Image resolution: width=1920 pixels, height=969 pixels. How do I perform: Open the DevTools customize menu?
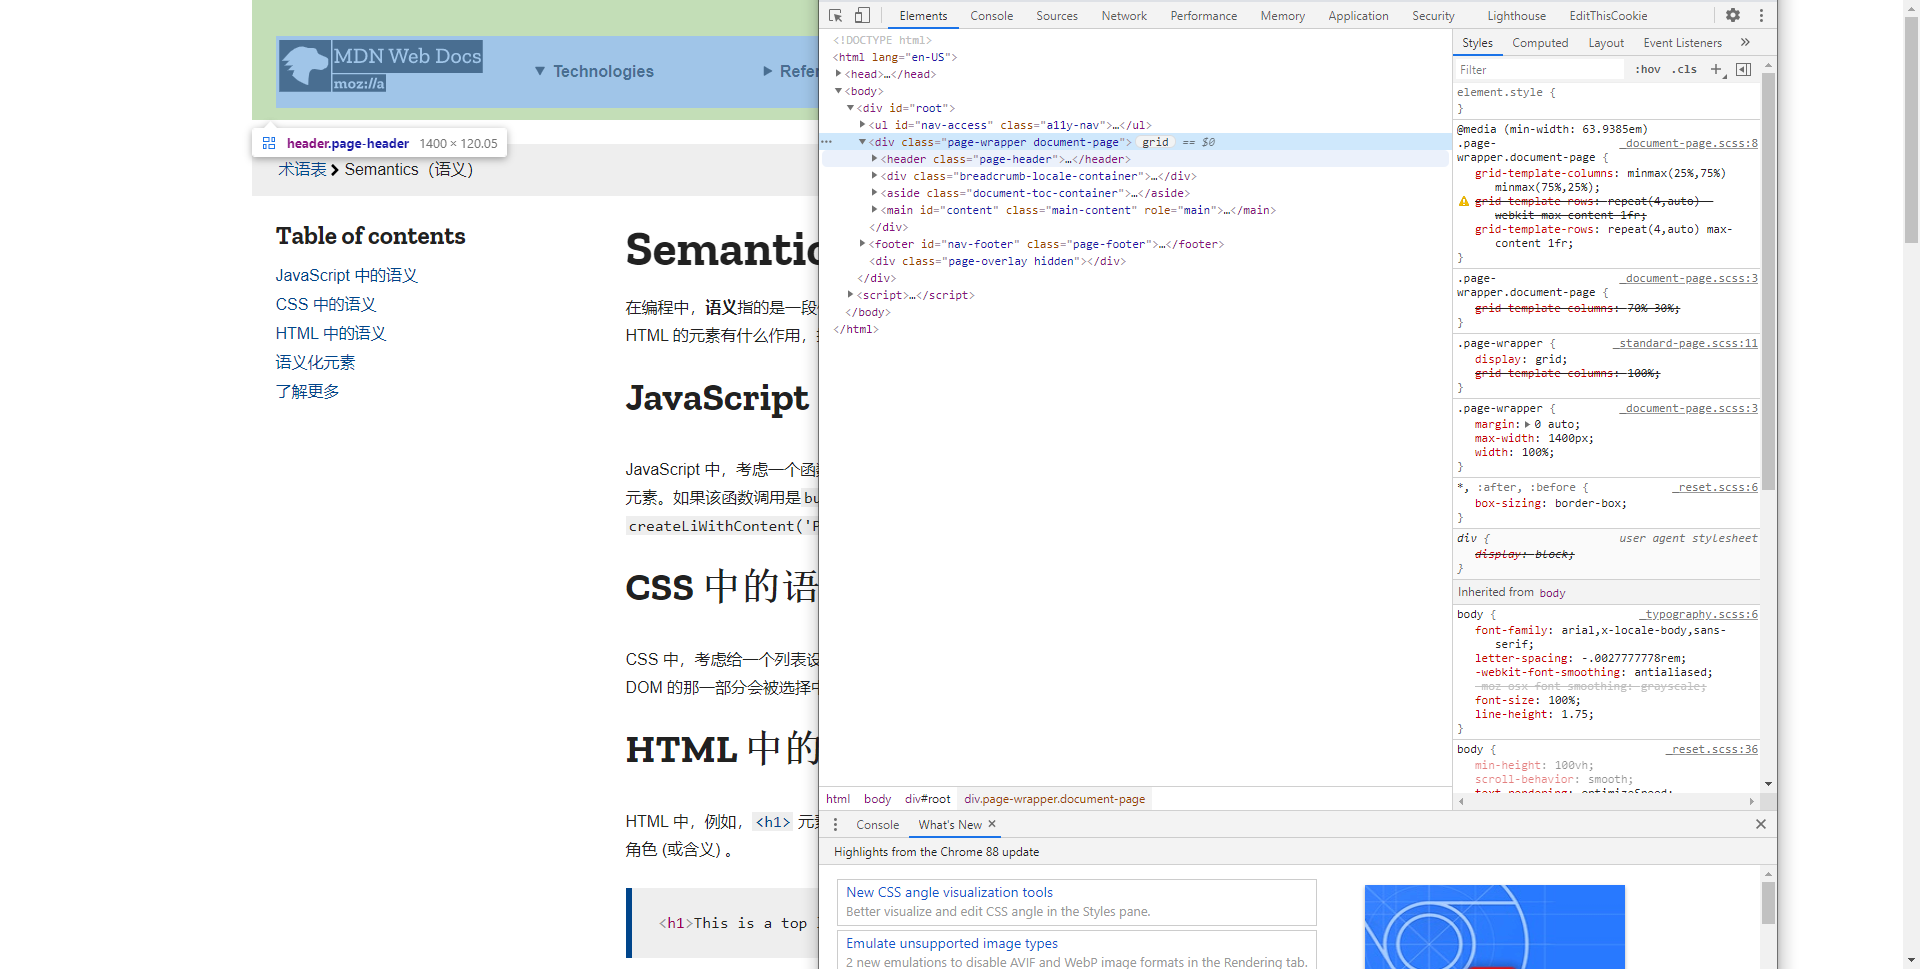1761,15
